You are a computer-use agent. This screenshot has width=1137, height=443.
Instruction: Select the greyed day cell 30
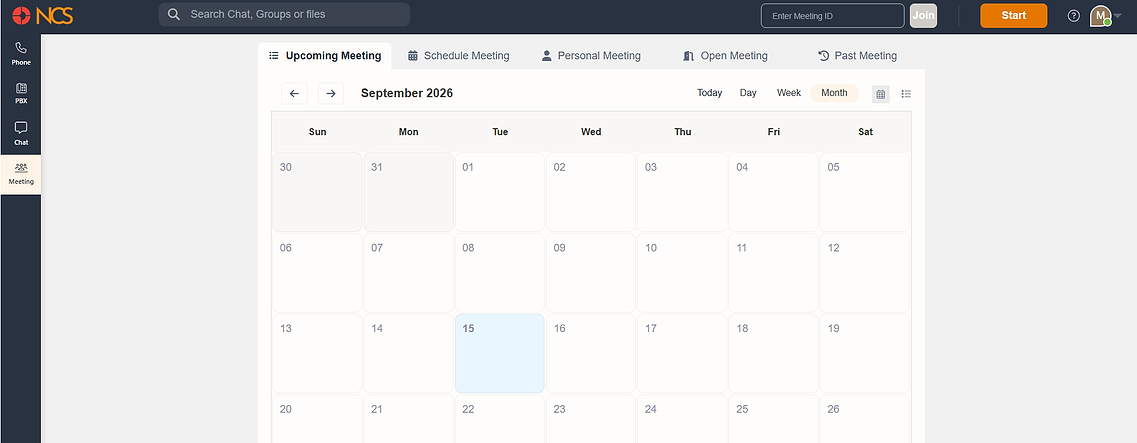(317, 192)
